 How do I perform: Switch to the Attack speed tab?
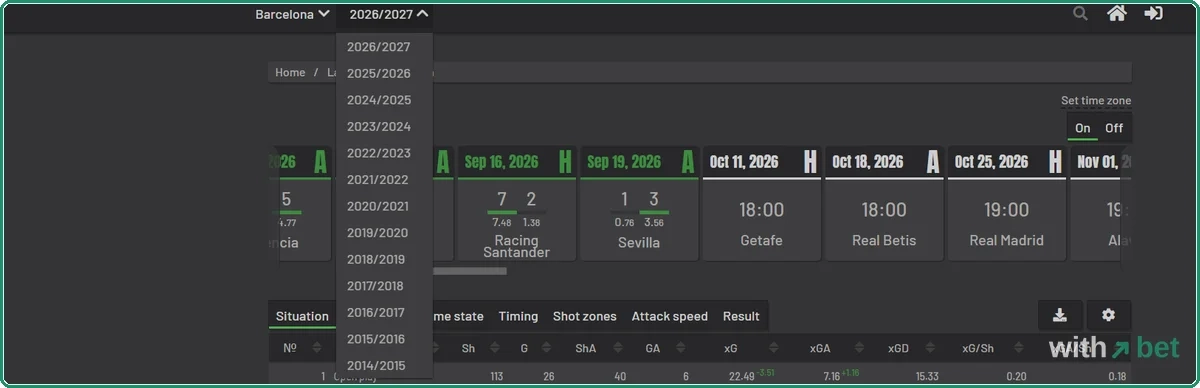click(x=670, y=316)
